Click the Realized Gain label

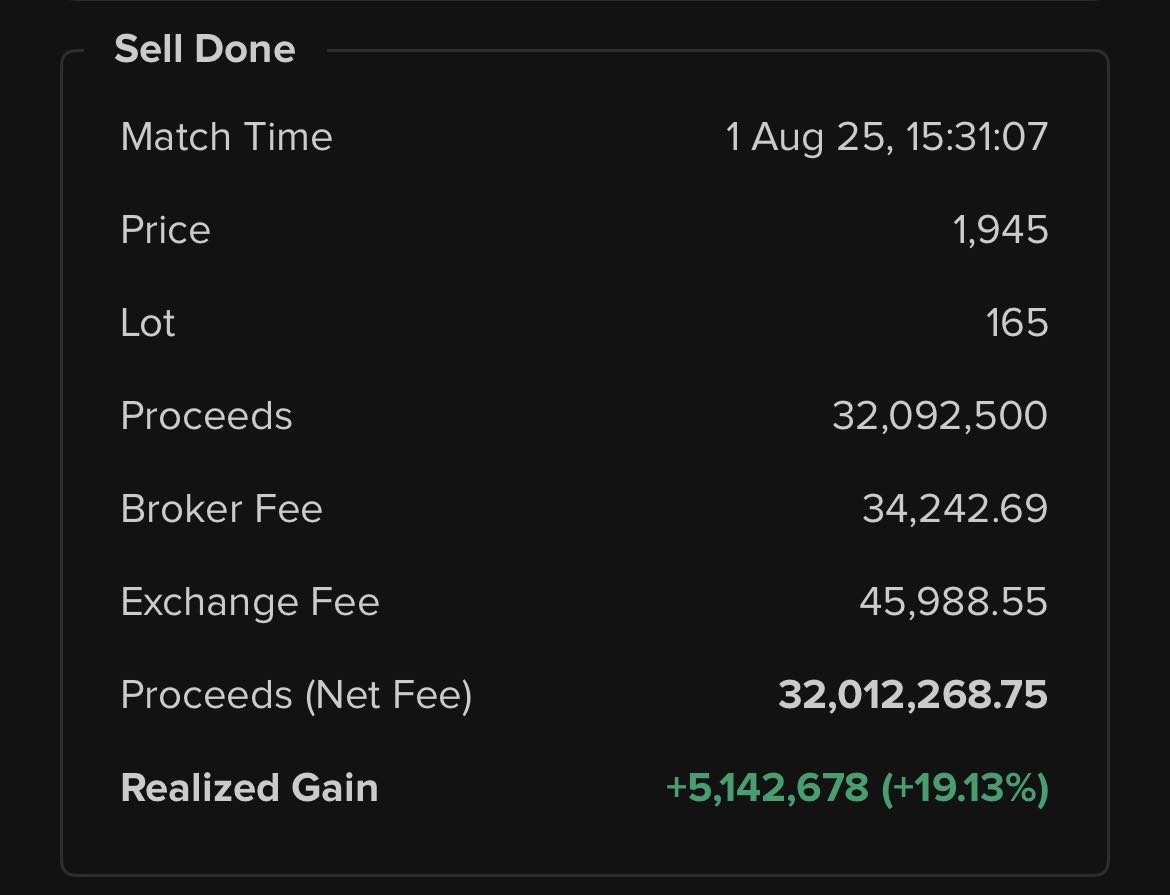tap(249, 788)
